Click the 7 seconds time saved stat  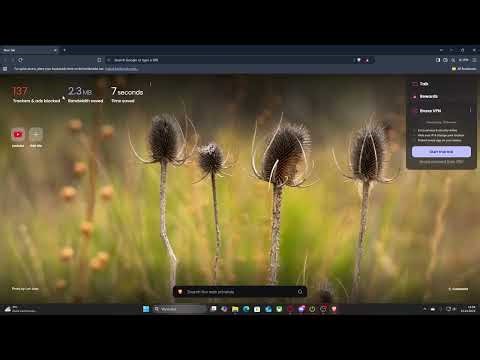coord(127,95)
